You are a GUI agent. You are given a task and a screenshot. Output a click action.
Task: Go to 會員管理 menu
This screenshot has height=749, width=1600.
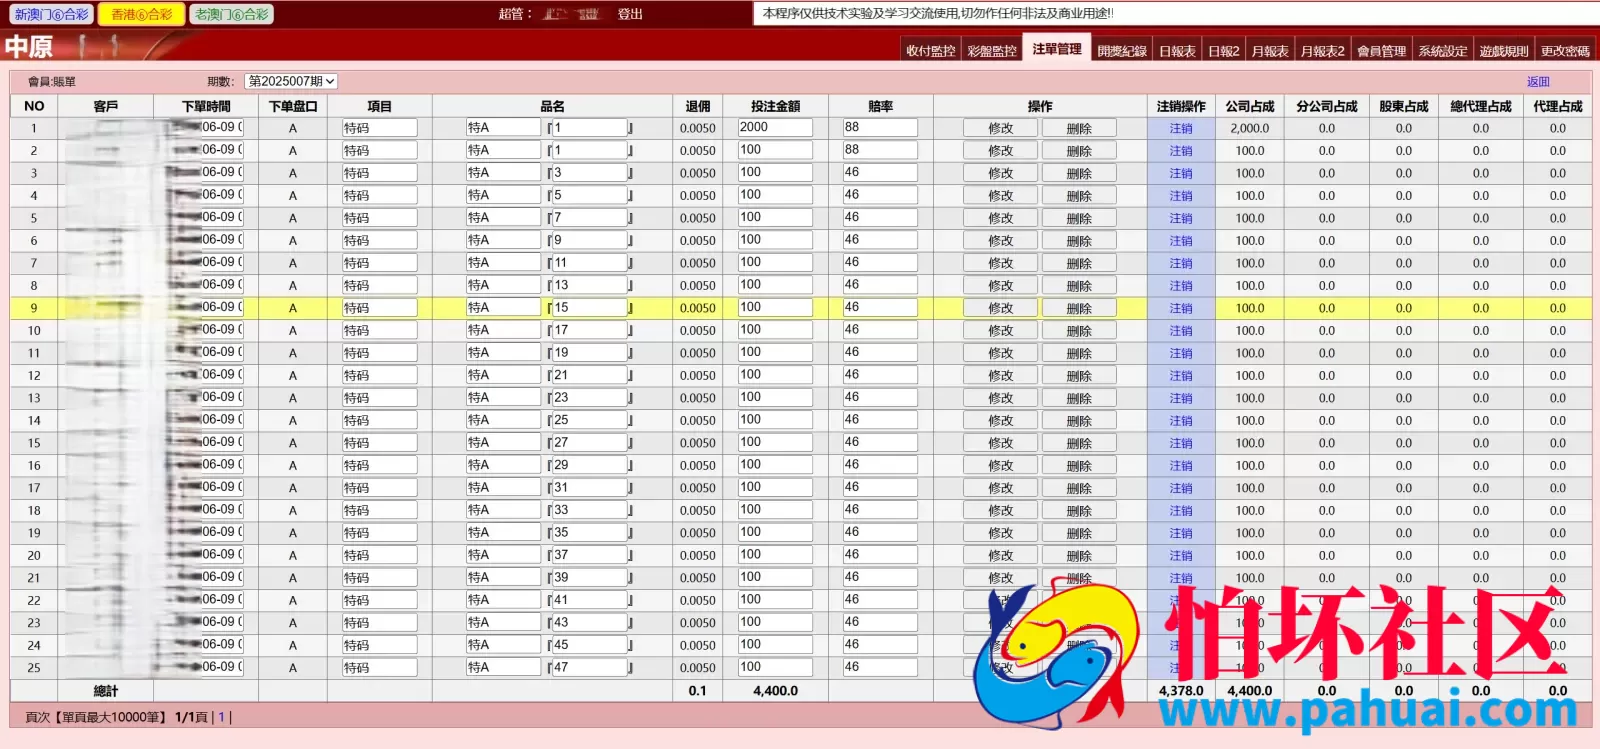click(x=1381, y=51)
